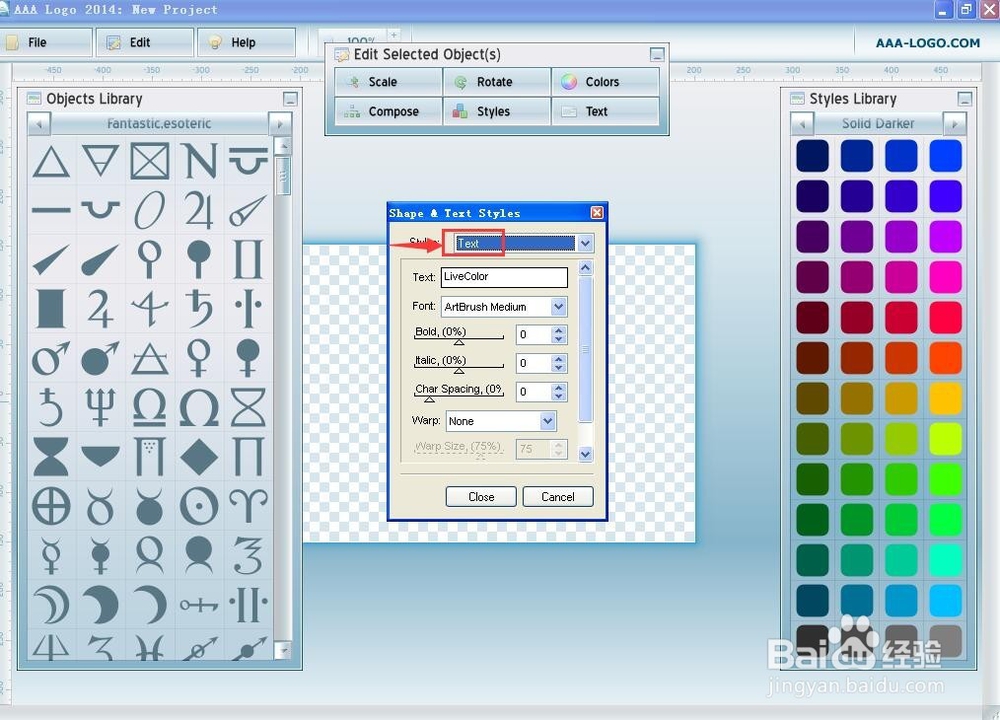
Task: Click Close button in Shape & Text Styles
Action: tap(481, 497)
